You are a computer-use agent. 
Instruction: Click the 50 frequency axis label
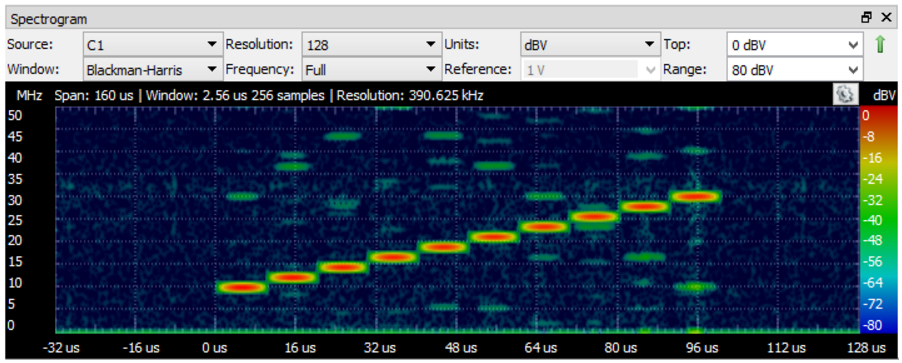click(x=14, y=116)
